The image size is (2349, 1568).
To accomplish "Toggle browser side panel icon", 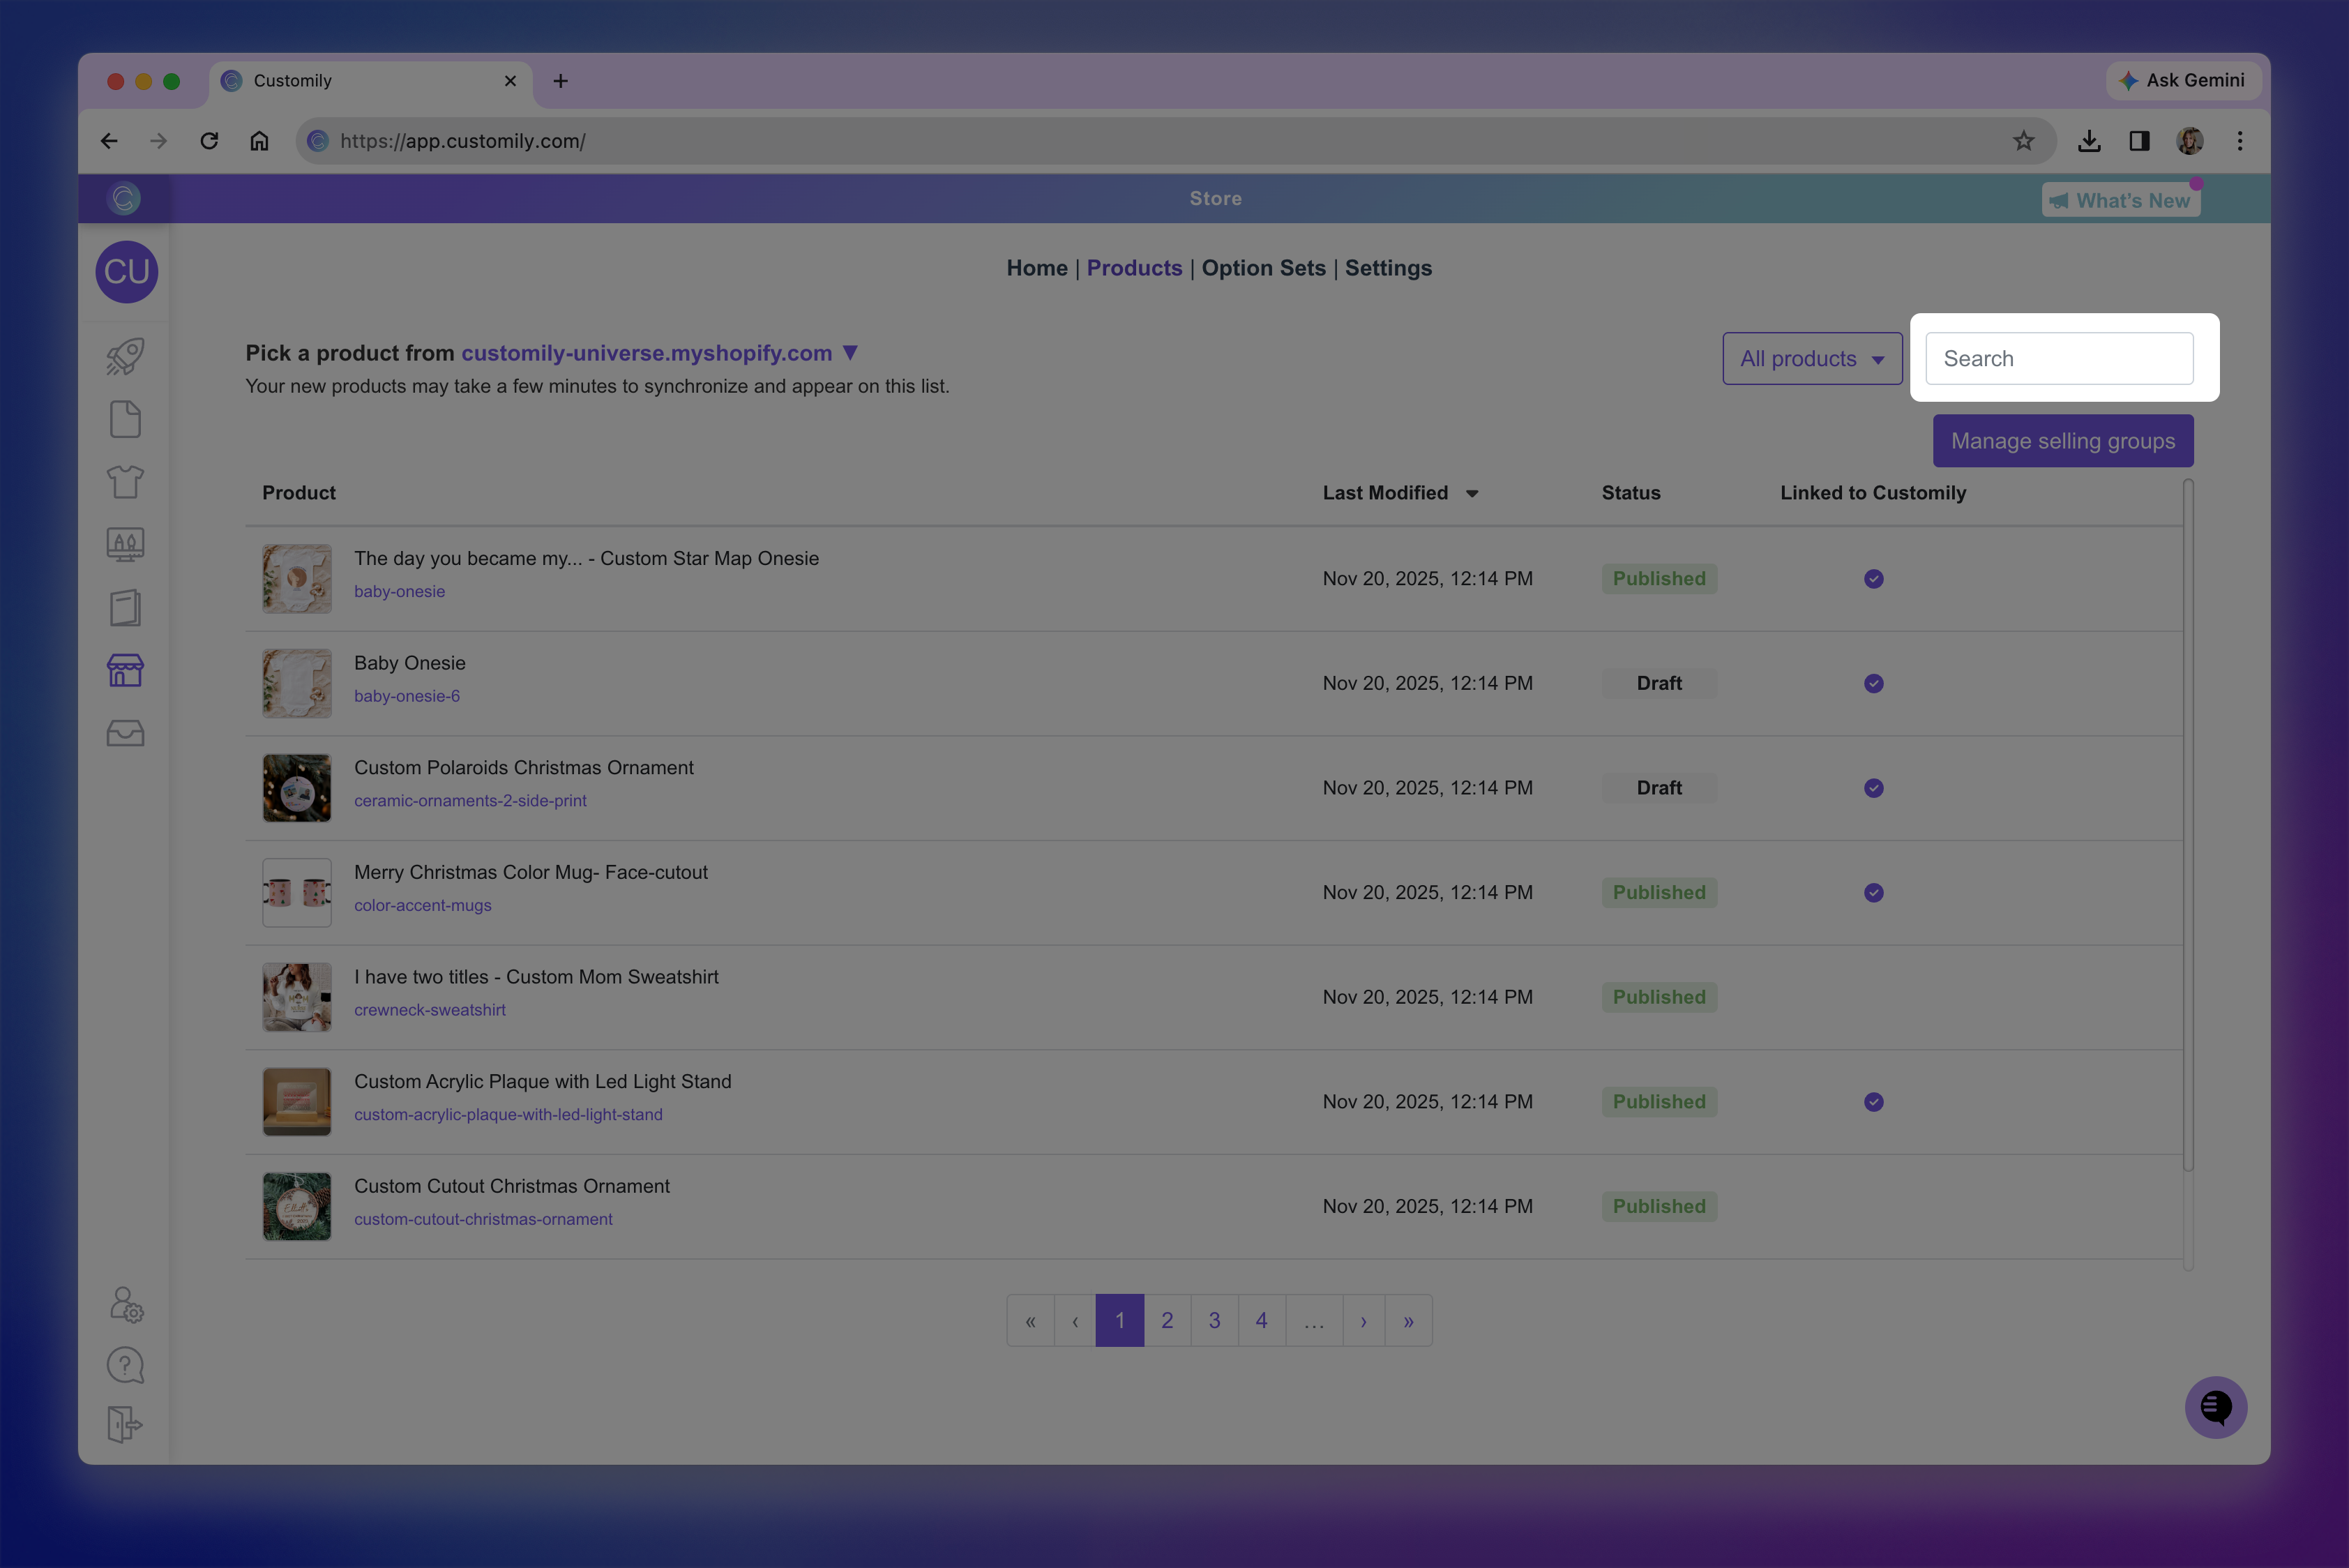I will (2139, 141).
